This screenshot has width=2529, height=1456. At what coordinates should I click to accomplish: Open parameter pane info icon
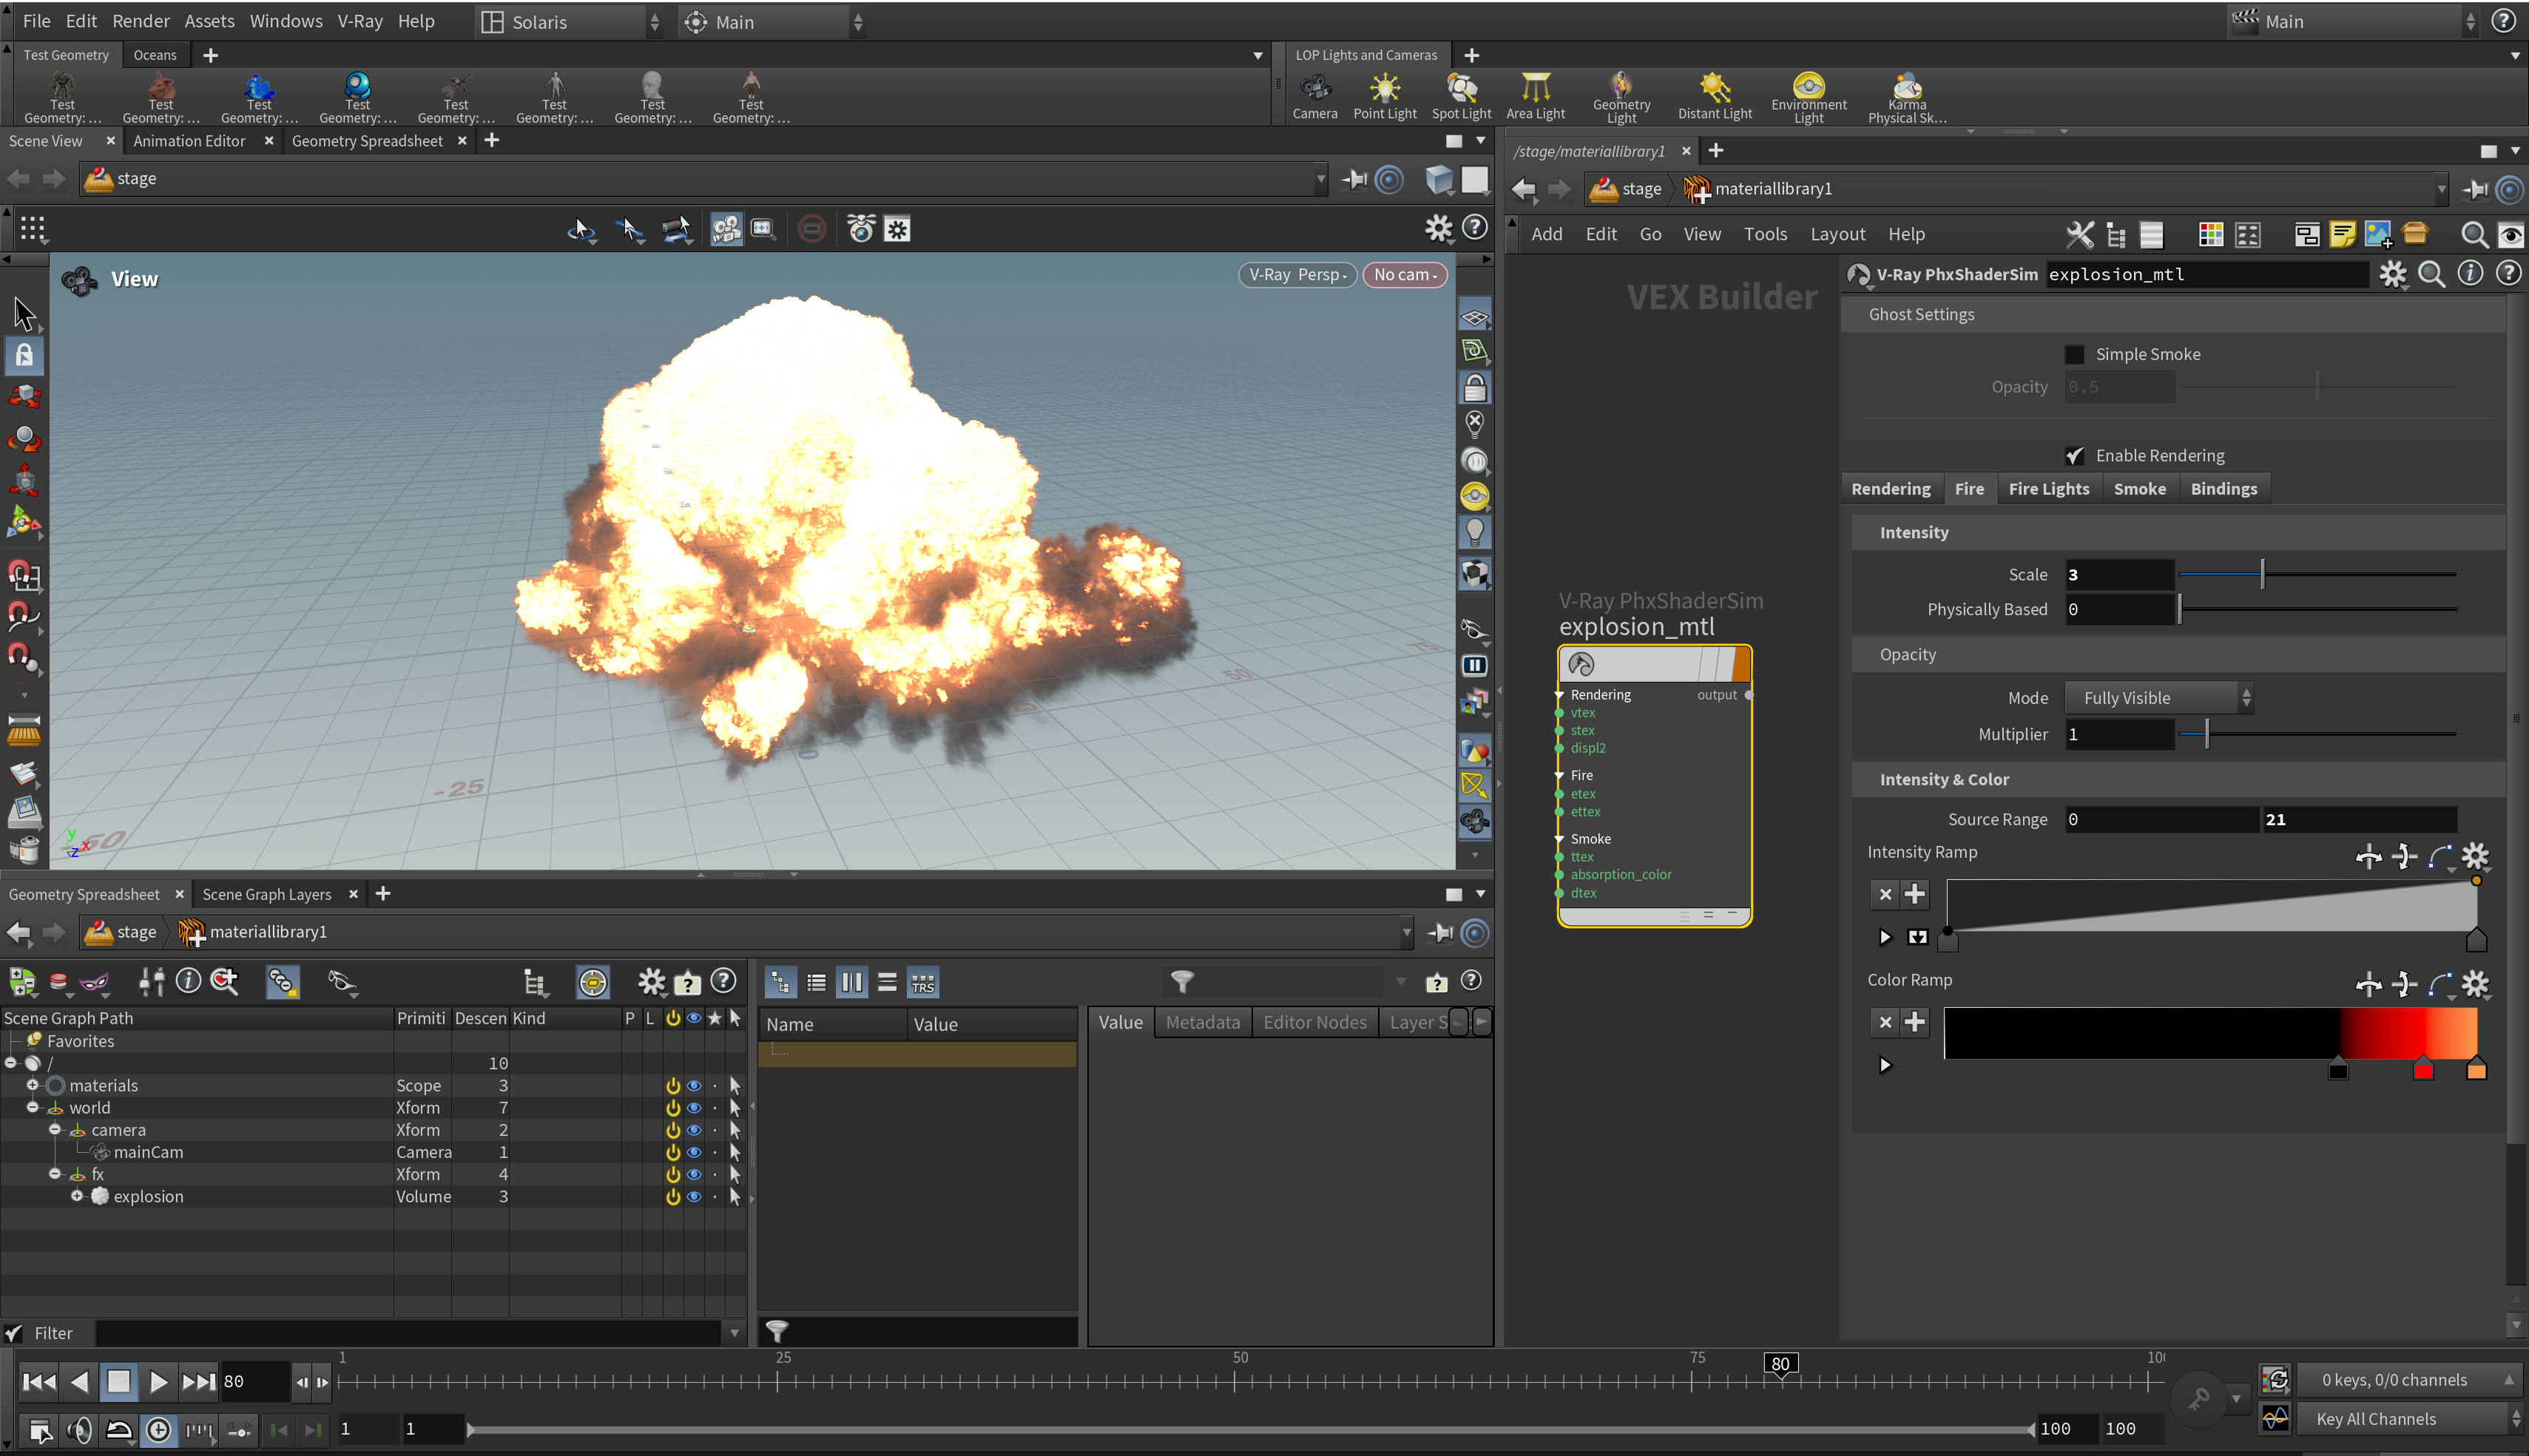(x=2470, y=273)
